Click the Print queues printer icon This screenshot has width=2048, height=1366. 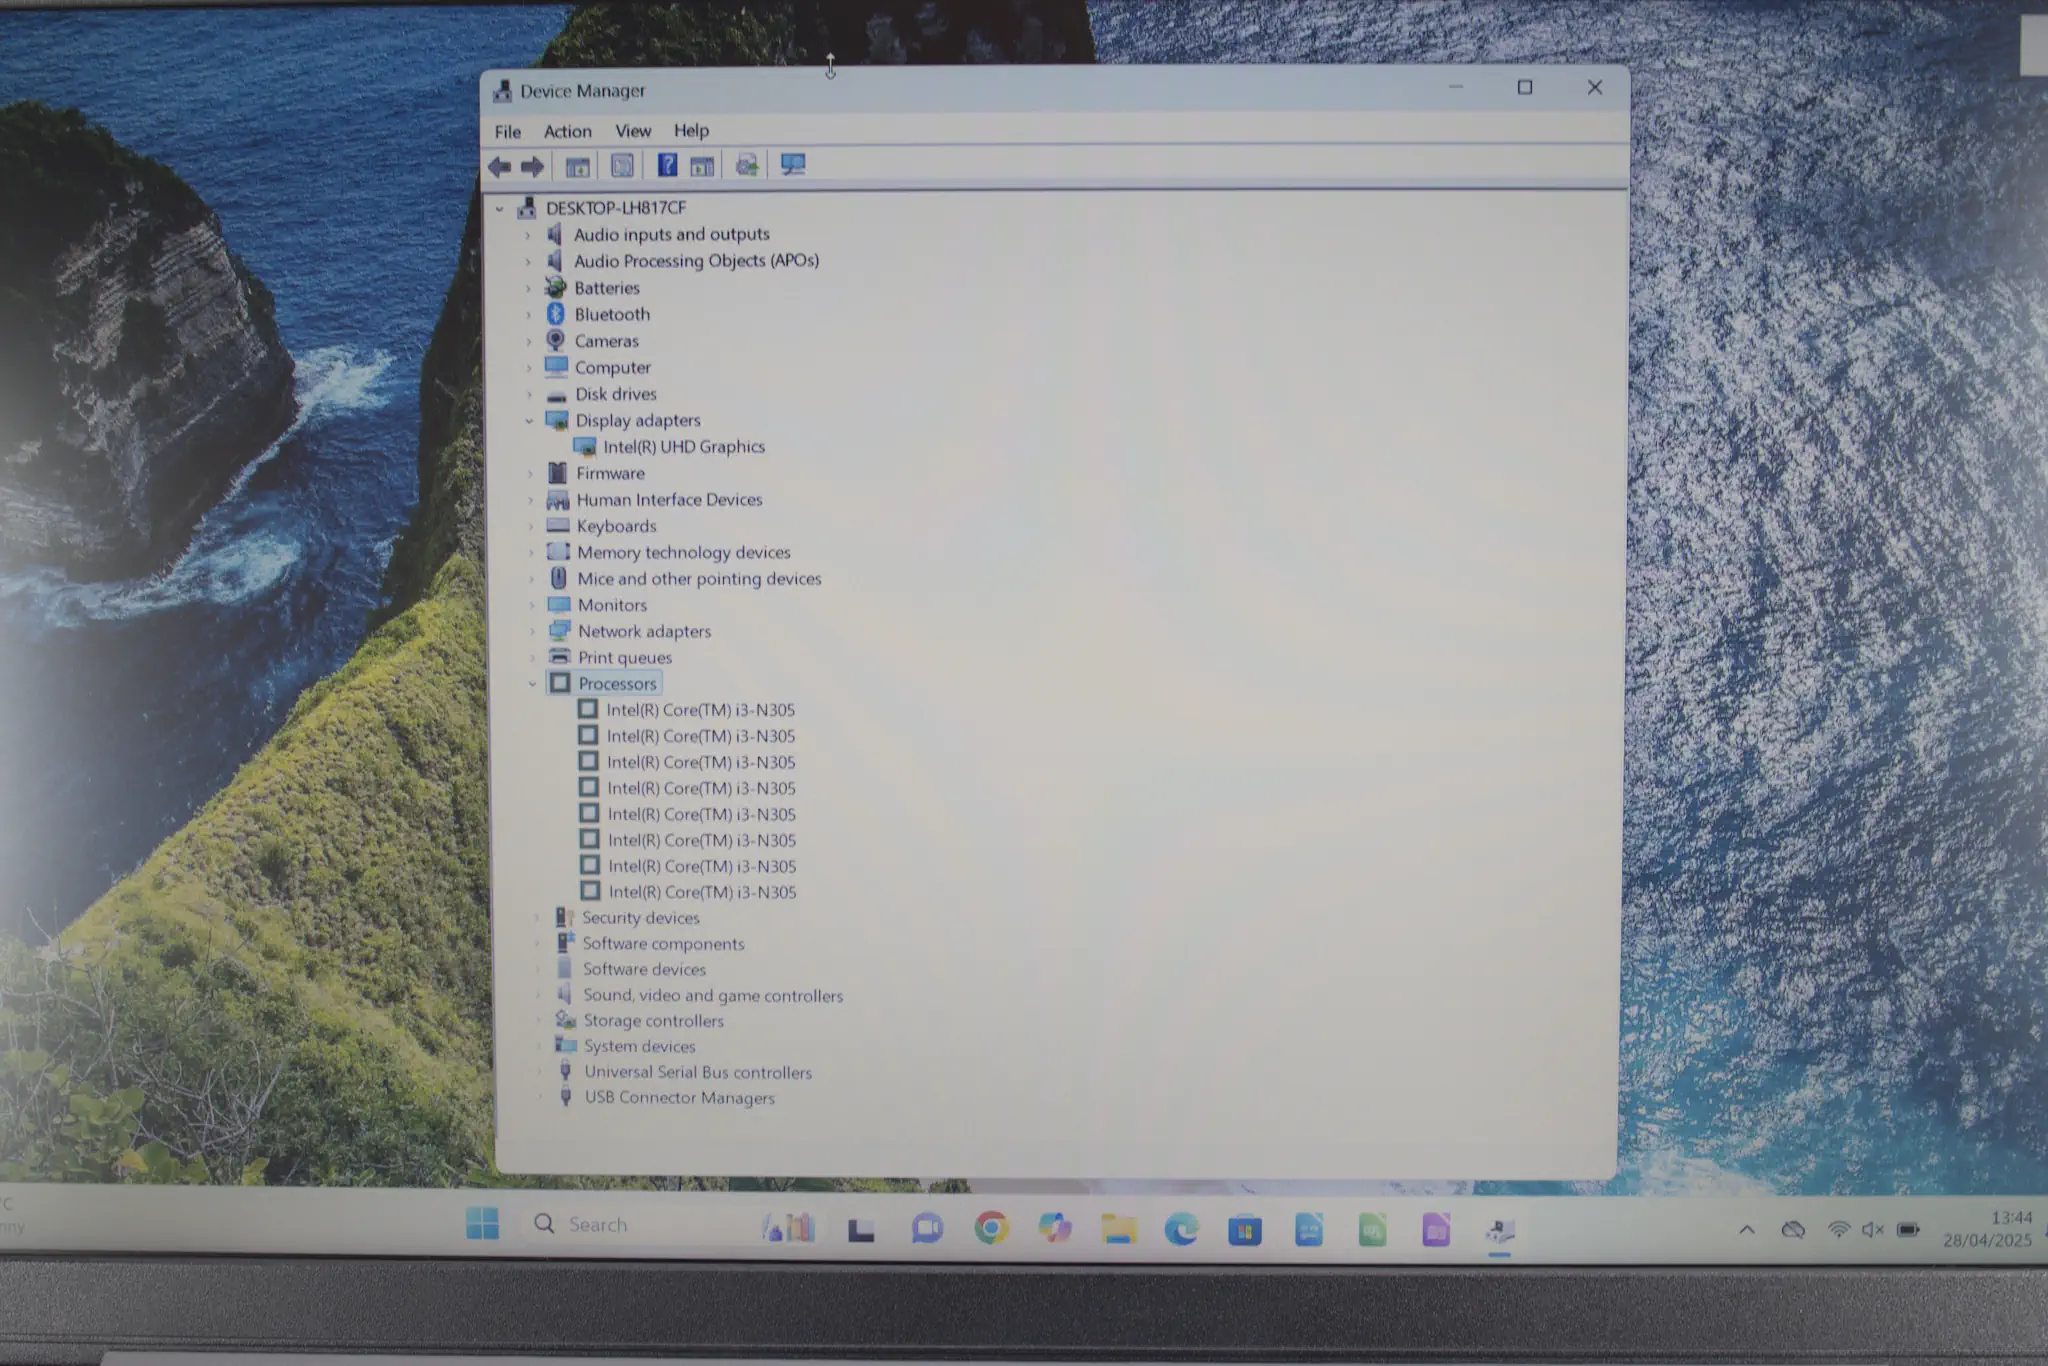(x=560, y=657)
